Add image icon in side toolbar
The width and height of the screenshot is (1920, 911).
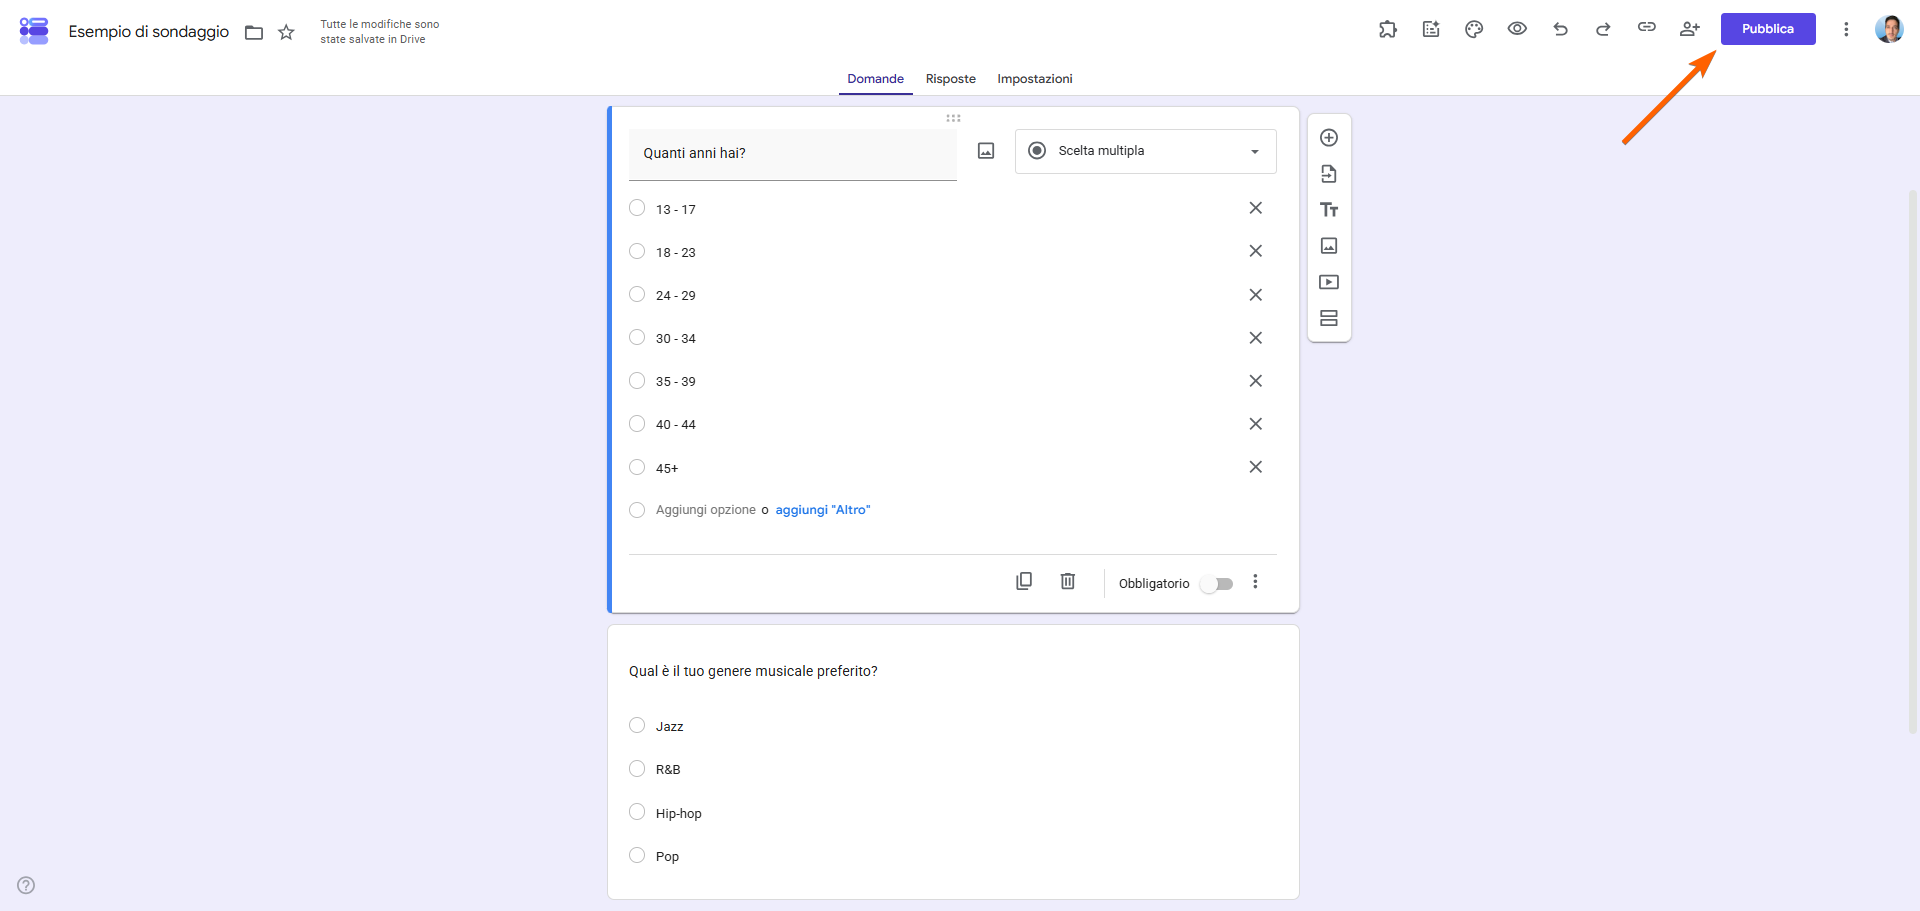[x=1329, y=246]
